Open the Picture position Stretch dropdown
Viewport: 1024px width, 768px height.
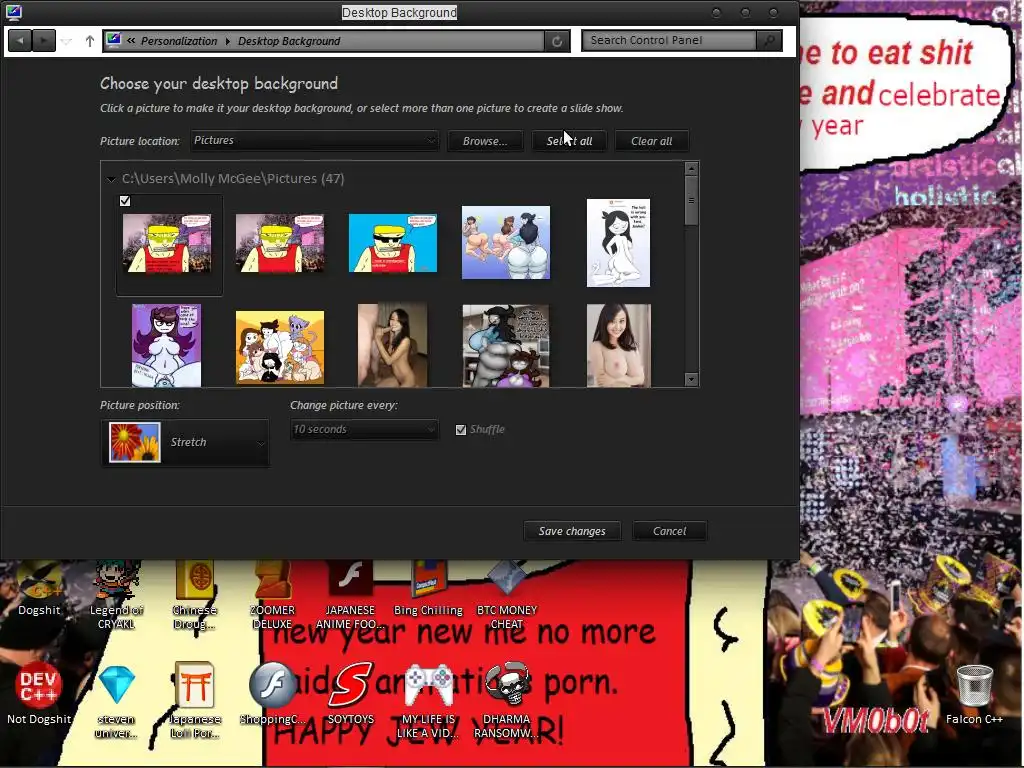pos(185,442)
